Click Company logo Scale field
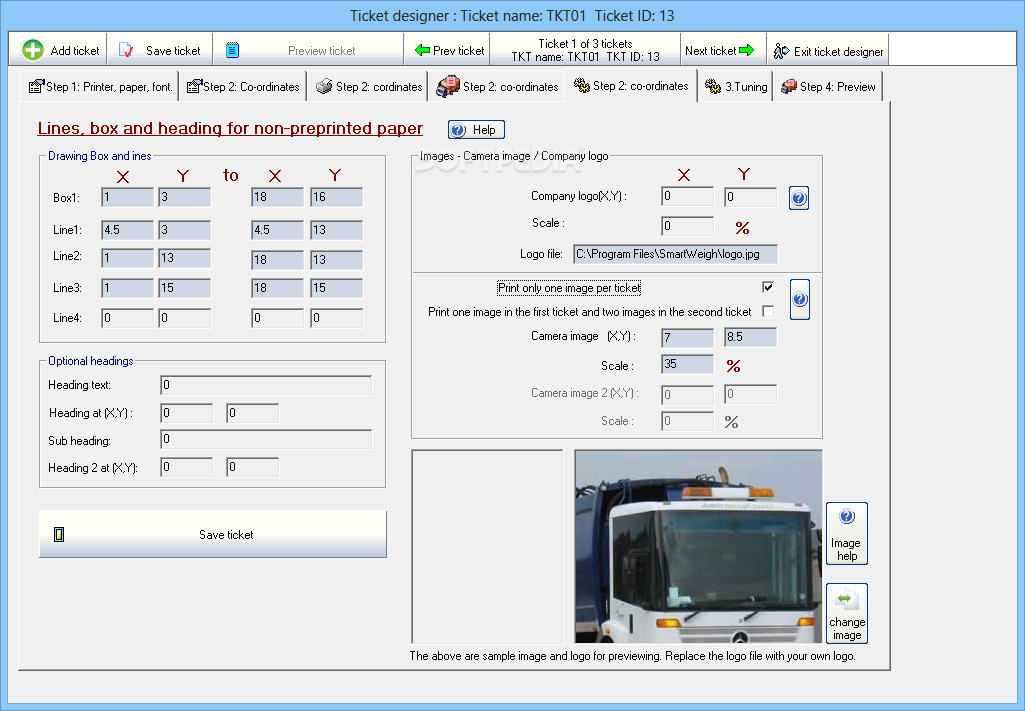Image resolution: width=1025 pixels, height=711 pixels. pos(688,226)
